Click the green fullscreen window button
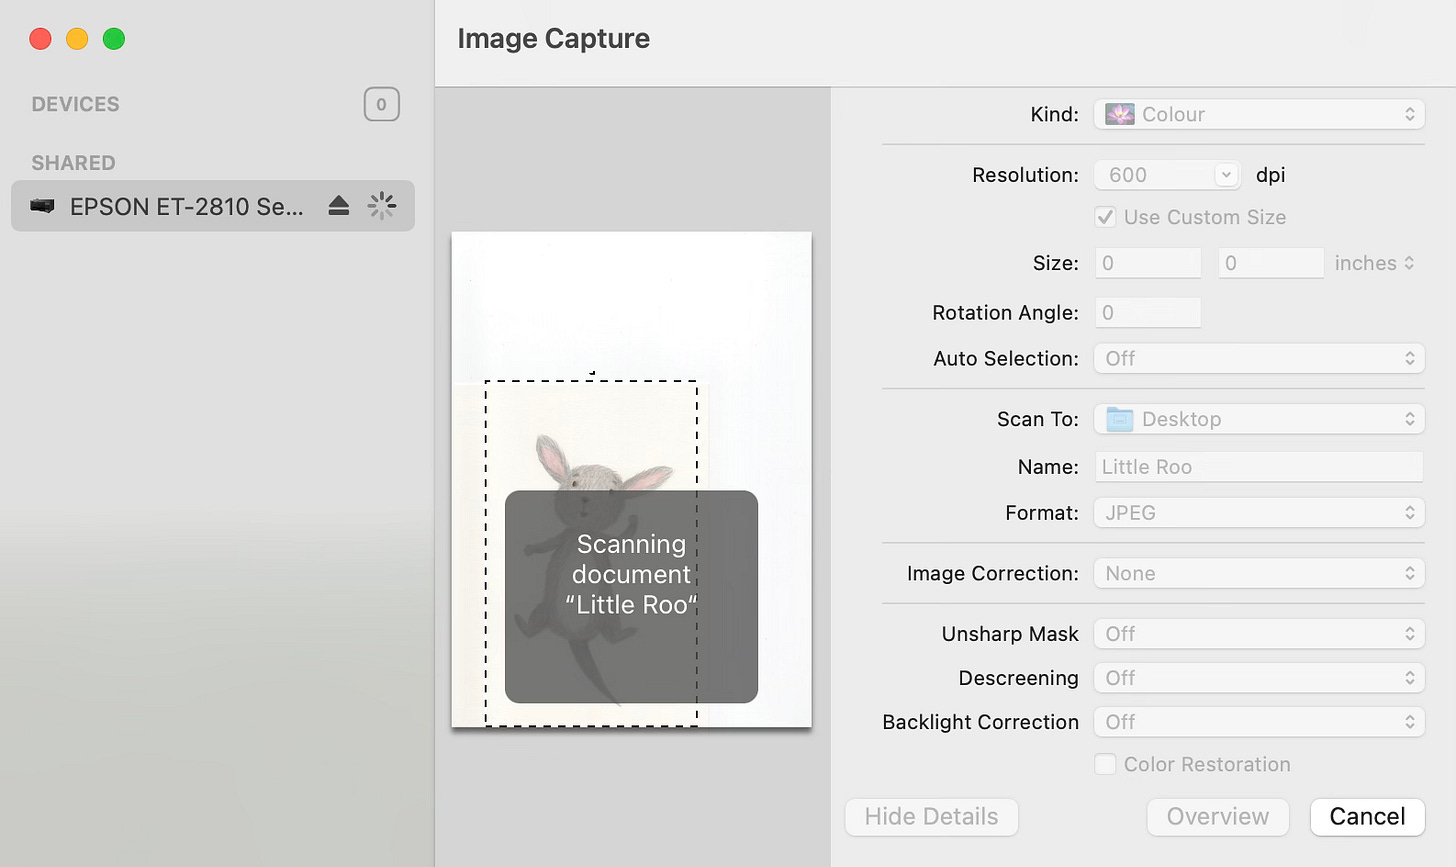This screenshot has width=1456, height=867. tap(114, 39)
